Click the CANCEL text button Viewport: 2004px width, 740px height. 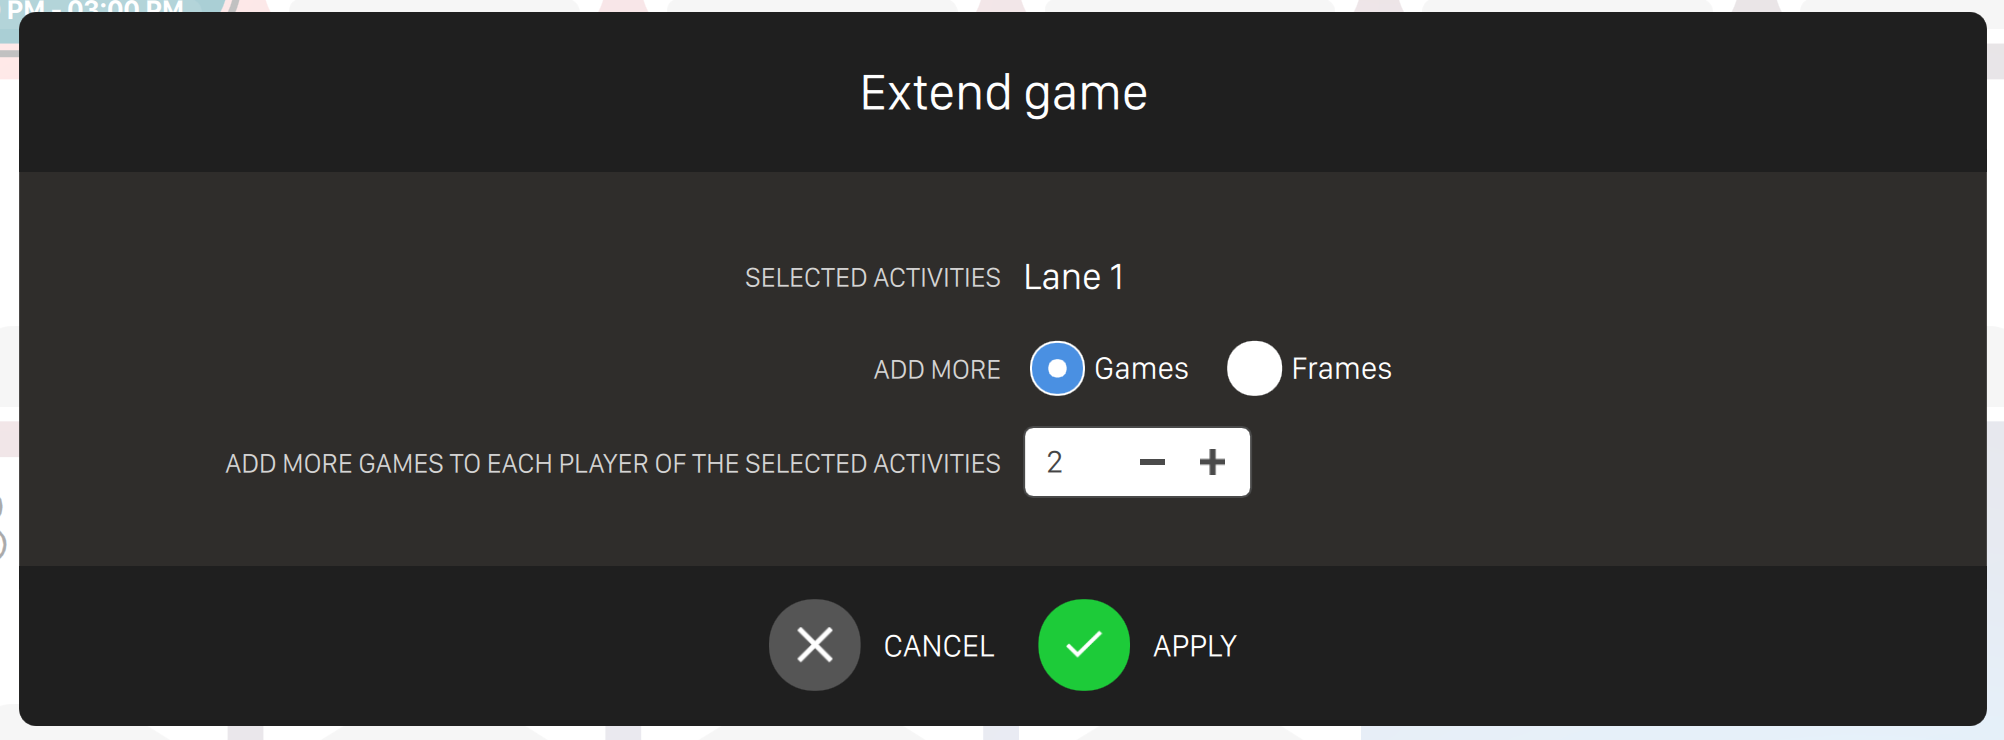point(938,646)
